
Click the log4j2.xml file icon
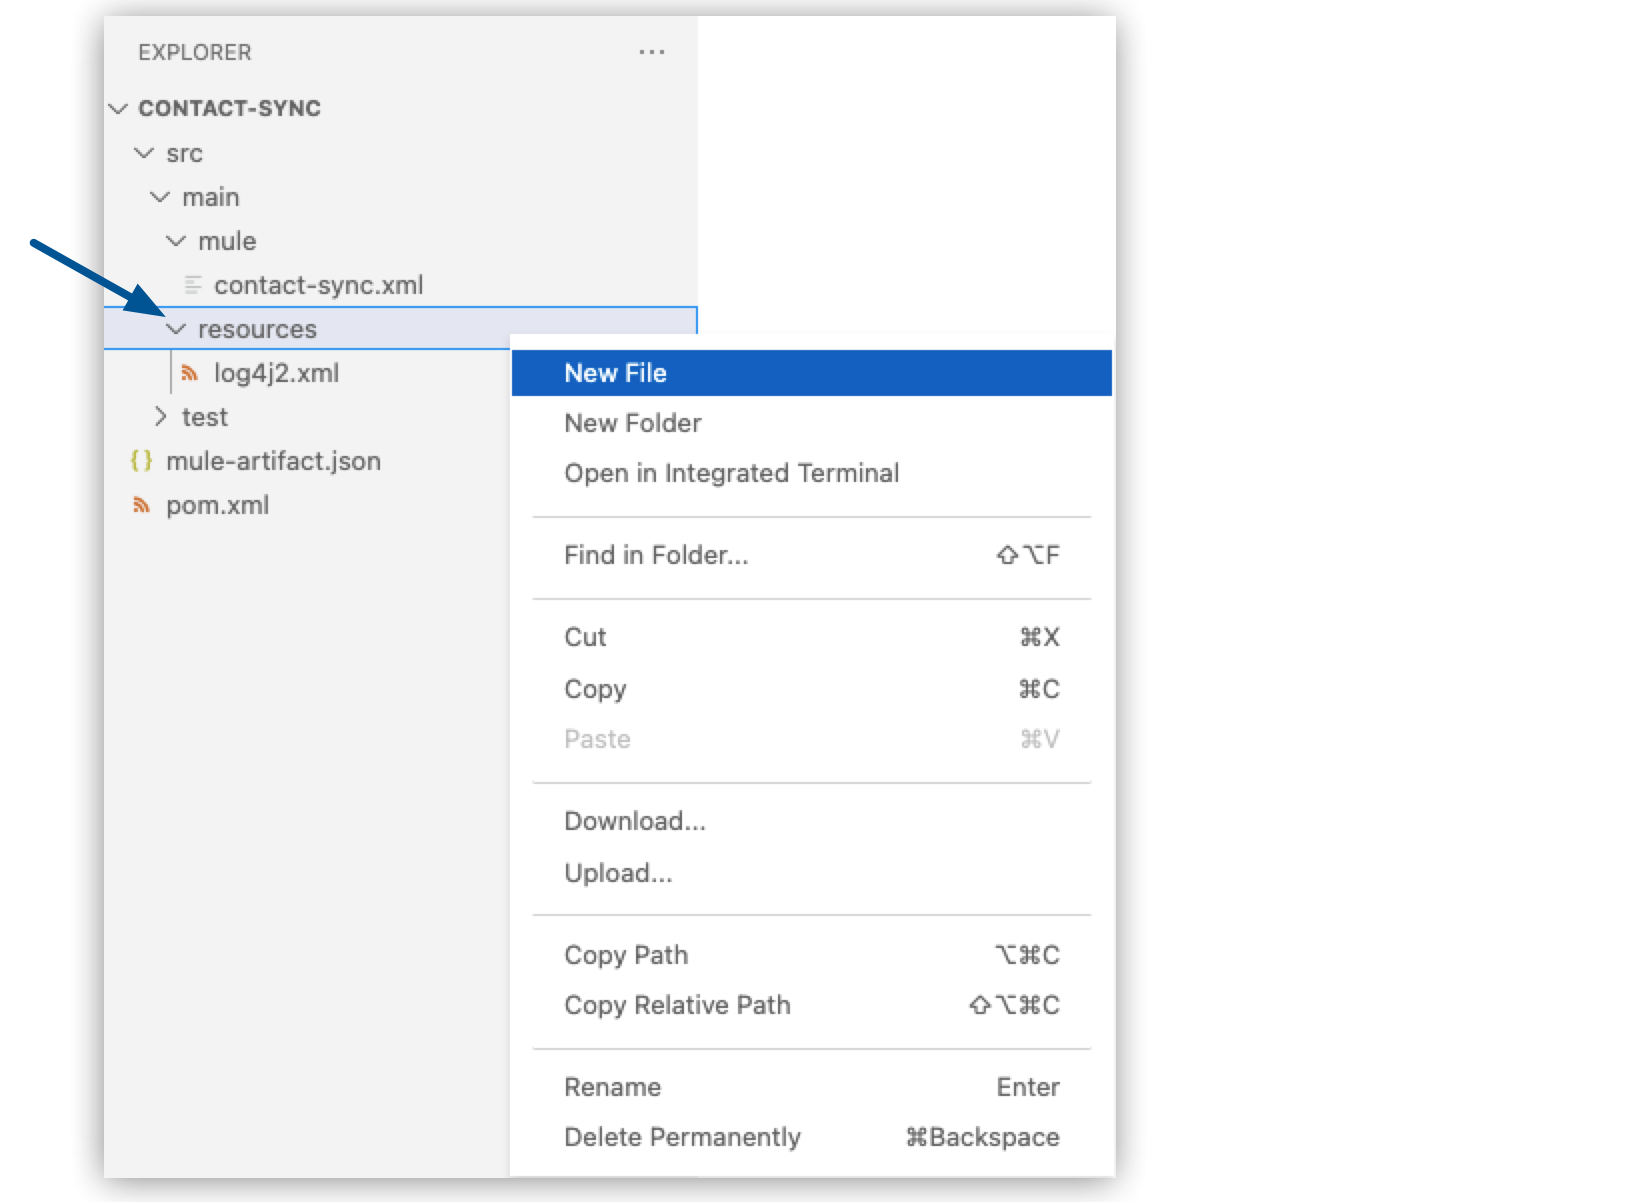tap(190, 373)
